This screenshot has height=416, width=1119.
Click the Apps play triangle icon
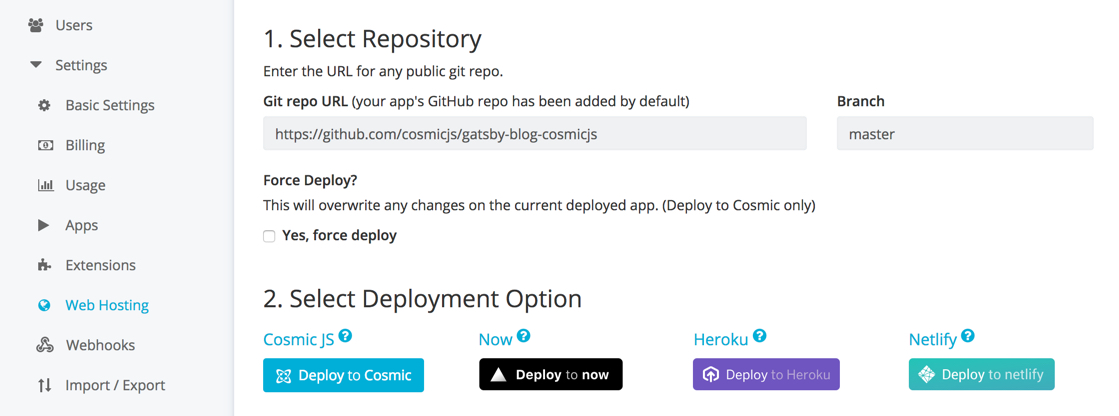(x=44, y=225)
